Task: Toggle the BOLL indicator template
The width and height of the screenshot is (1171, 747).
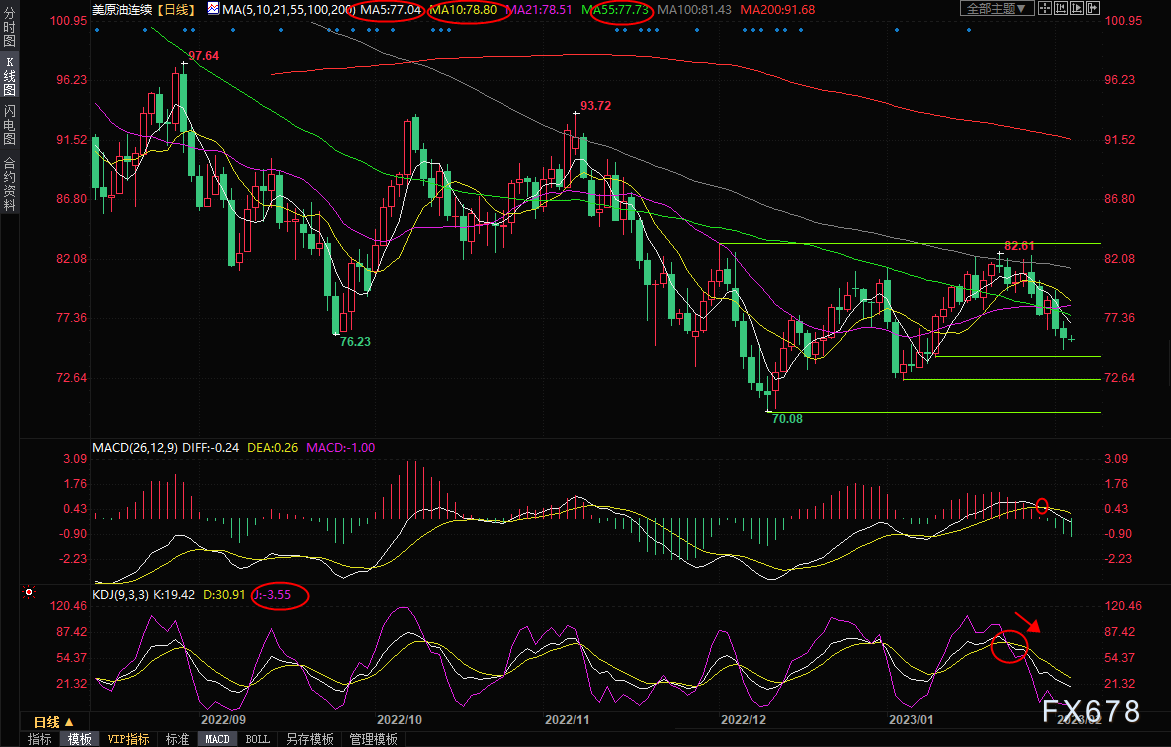Action: point(257,739)
